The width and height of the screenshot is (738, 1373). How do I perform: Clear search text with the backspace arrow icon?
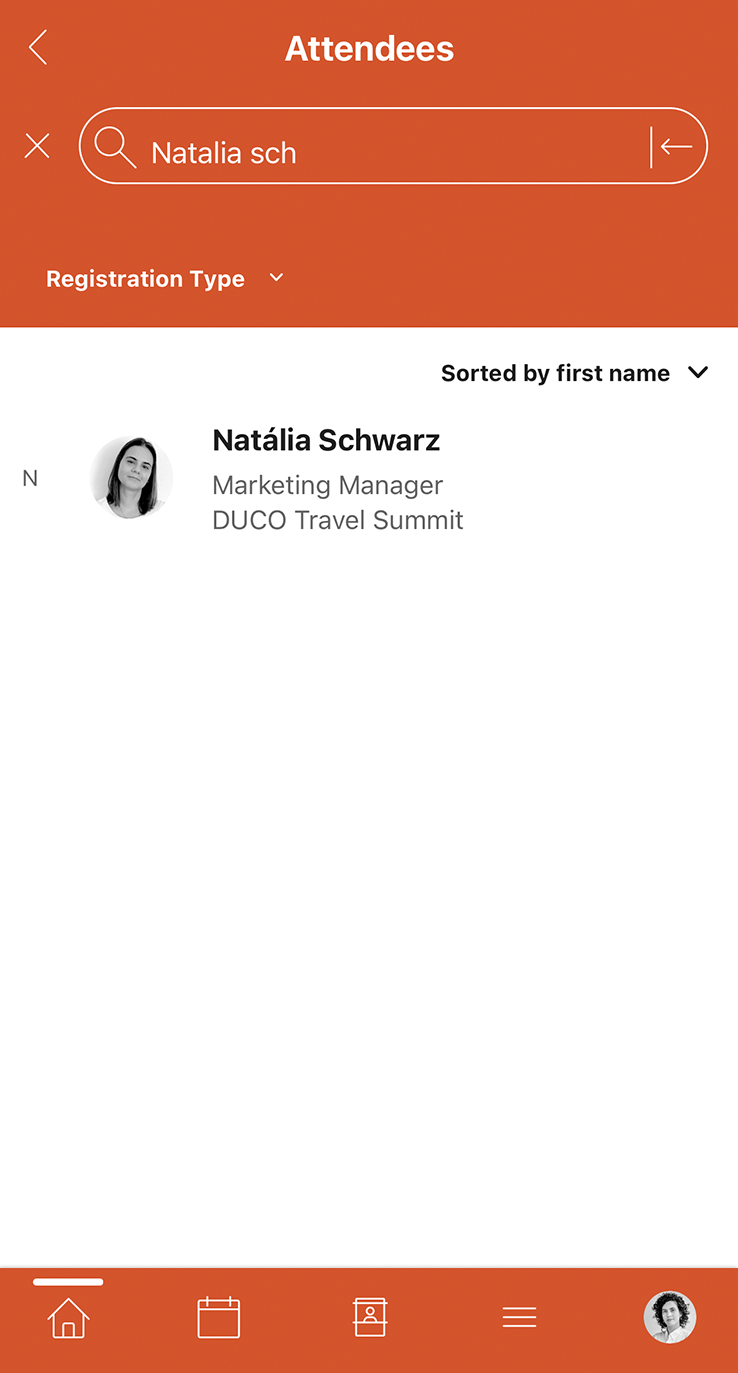(674, 147)
